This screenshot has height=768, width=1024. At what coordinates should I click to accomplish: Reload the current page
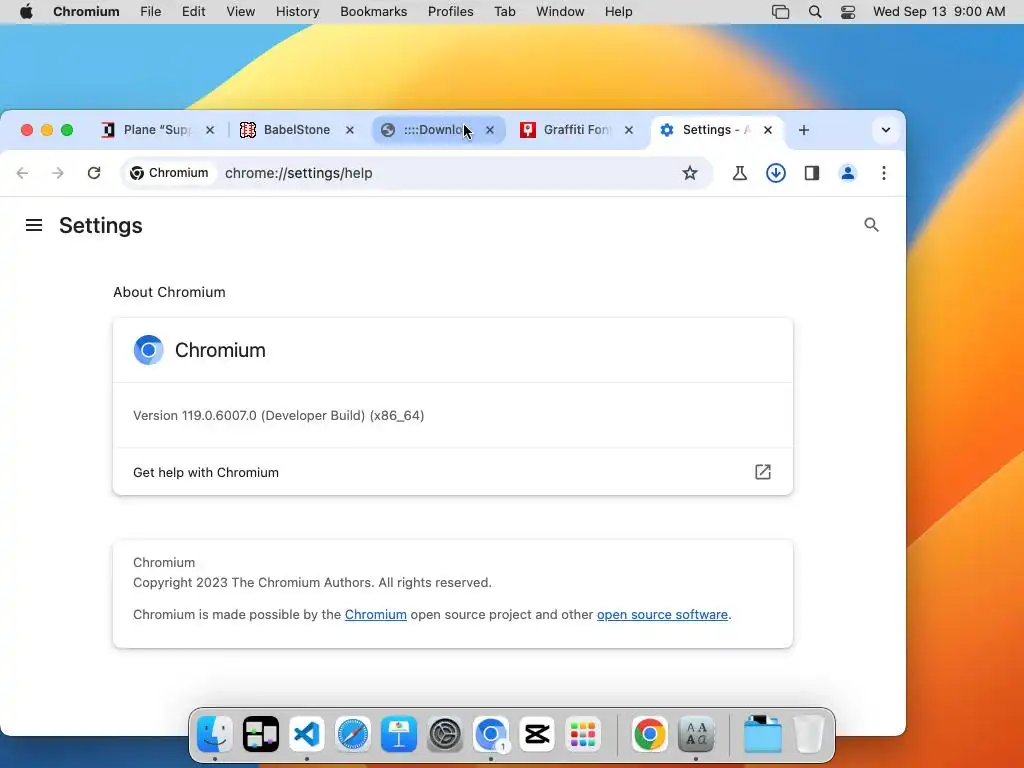(94, 173)
